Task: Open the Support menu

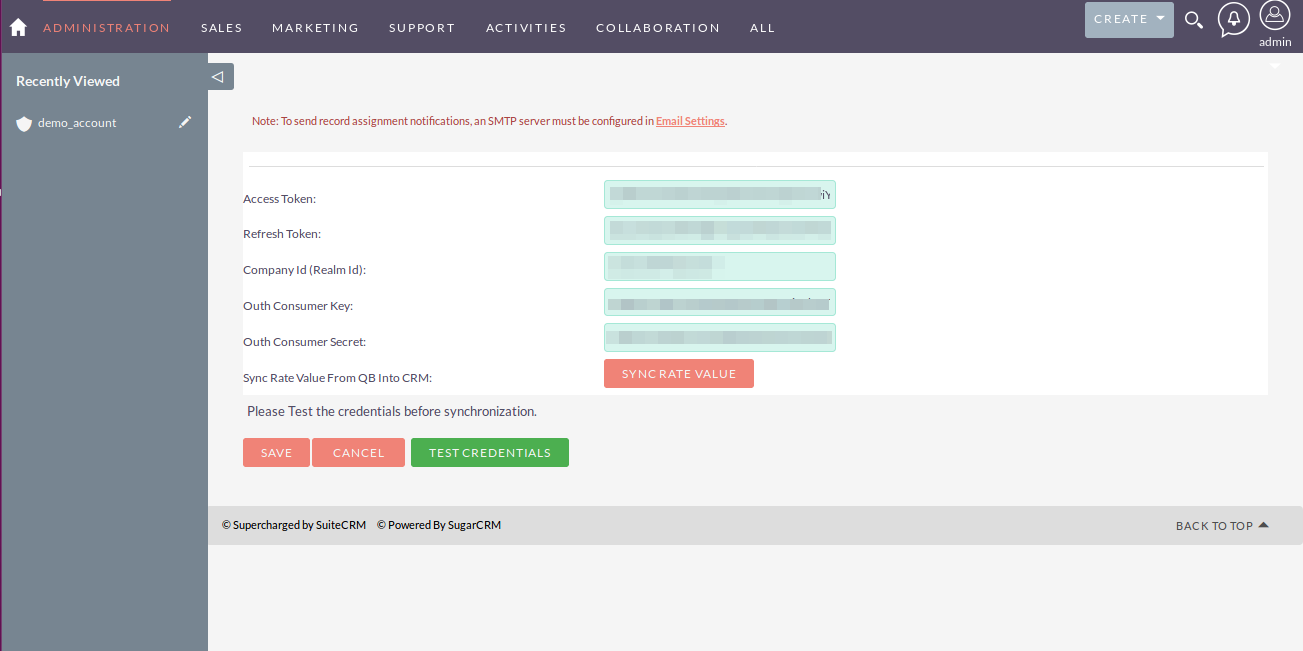Action: pos(422,28)
